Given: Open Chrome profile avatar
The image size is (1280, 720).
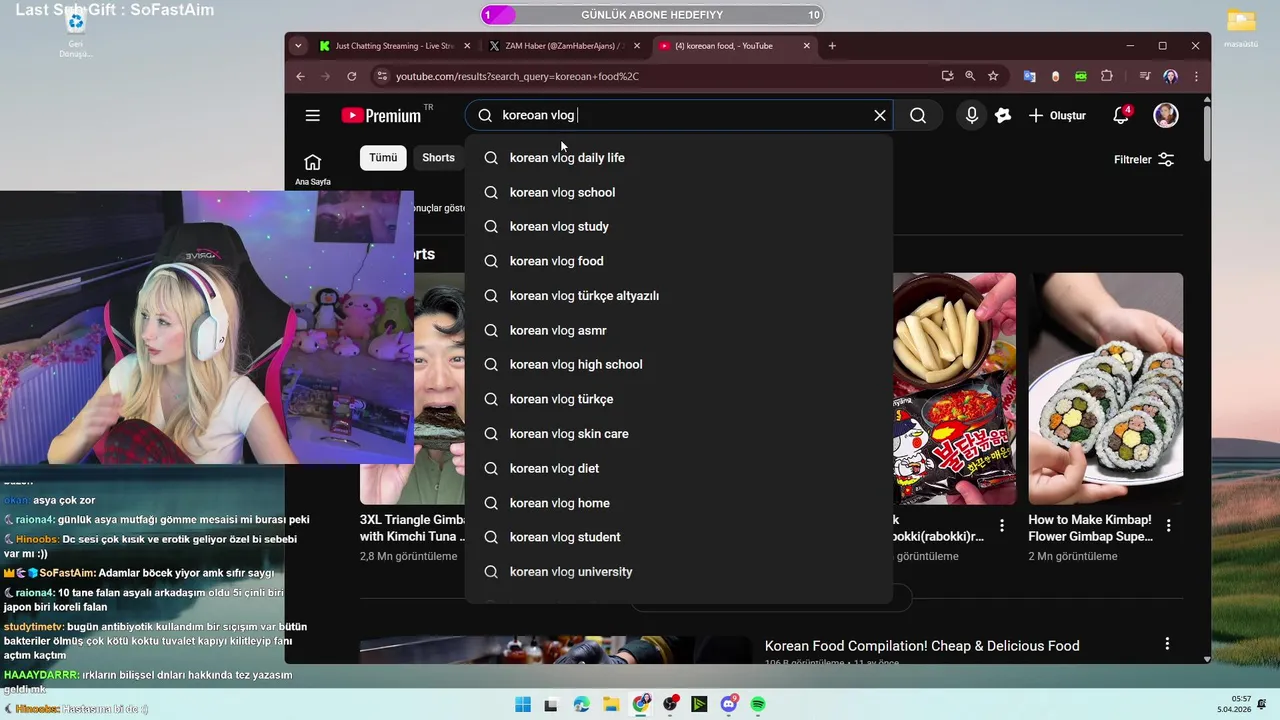Looking at the screenshot, I should coord(1171,76).
